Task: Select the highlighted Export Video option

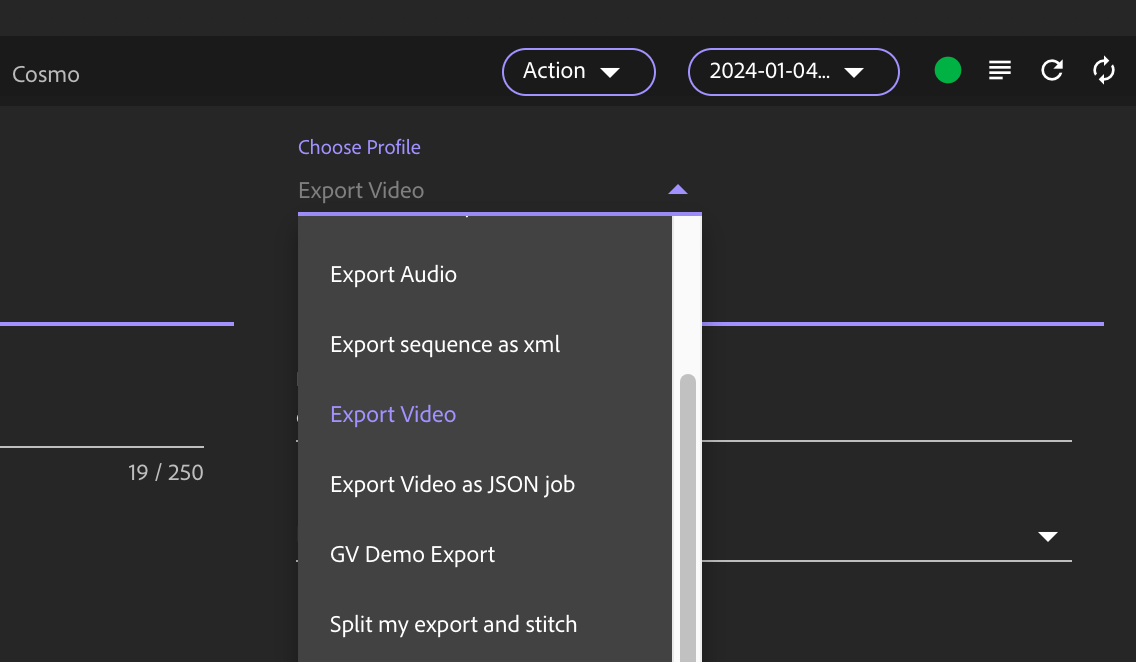Action: tap(393, 415)
